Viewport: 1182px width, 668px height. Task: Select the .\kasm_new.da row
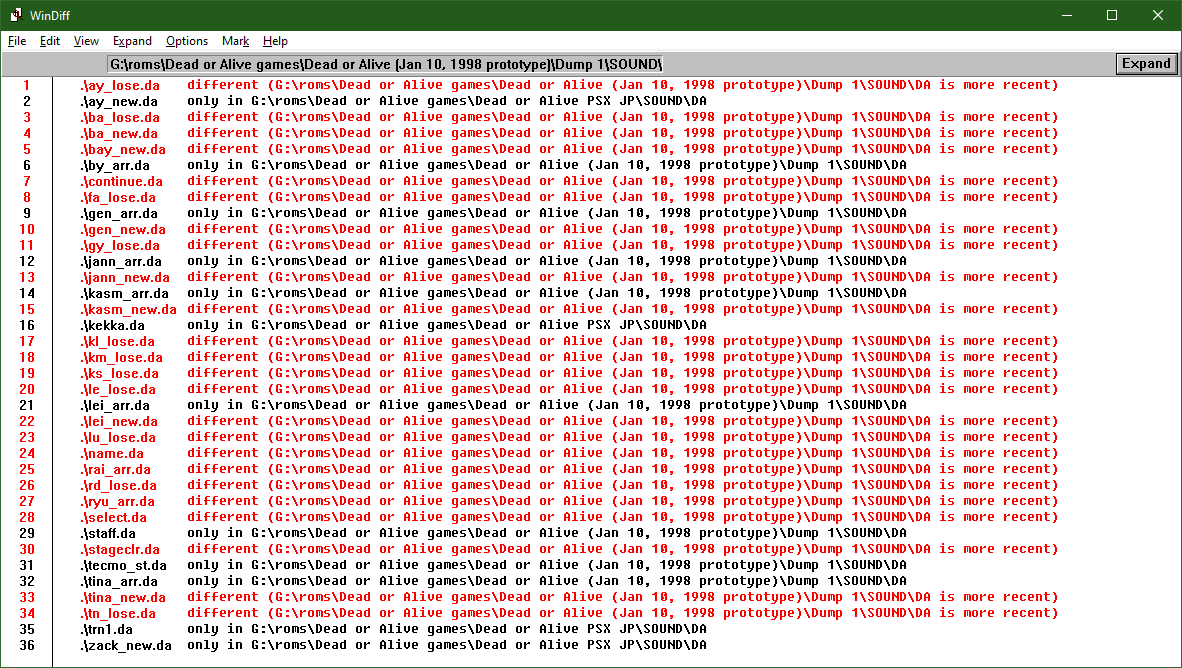569,309
